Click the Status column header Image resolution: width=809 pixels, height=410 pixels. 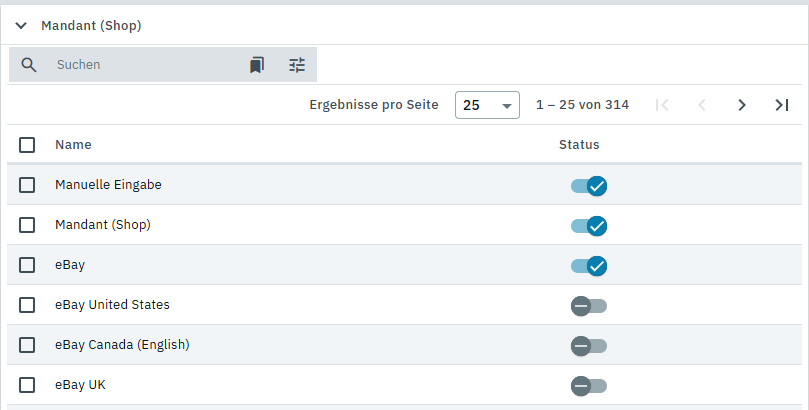pyautogui.click(x=579, y=145)
